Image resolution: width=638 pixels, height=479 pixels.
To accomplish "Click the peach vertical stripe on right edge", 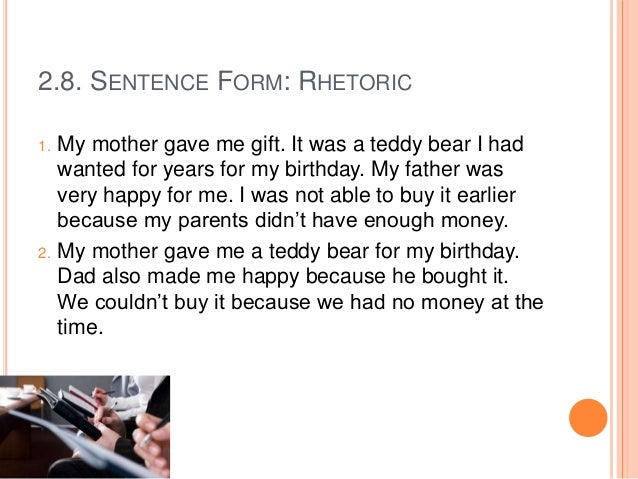I will (x=627, y=239).
